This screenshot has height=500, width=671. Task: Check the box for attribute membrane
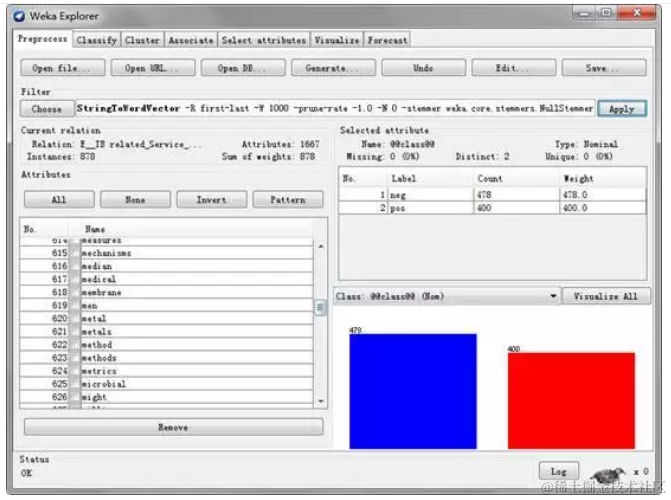click(75, 292)
